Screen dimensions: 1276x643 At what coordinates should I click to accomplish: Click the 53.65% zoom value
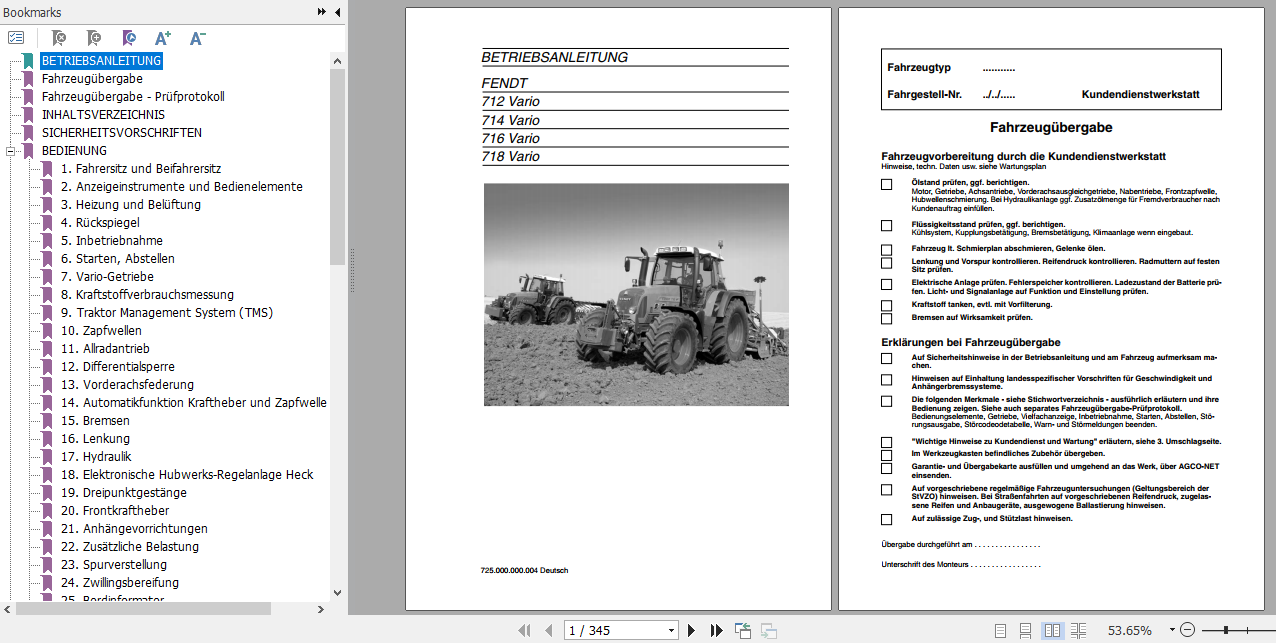coord(1130,630)
